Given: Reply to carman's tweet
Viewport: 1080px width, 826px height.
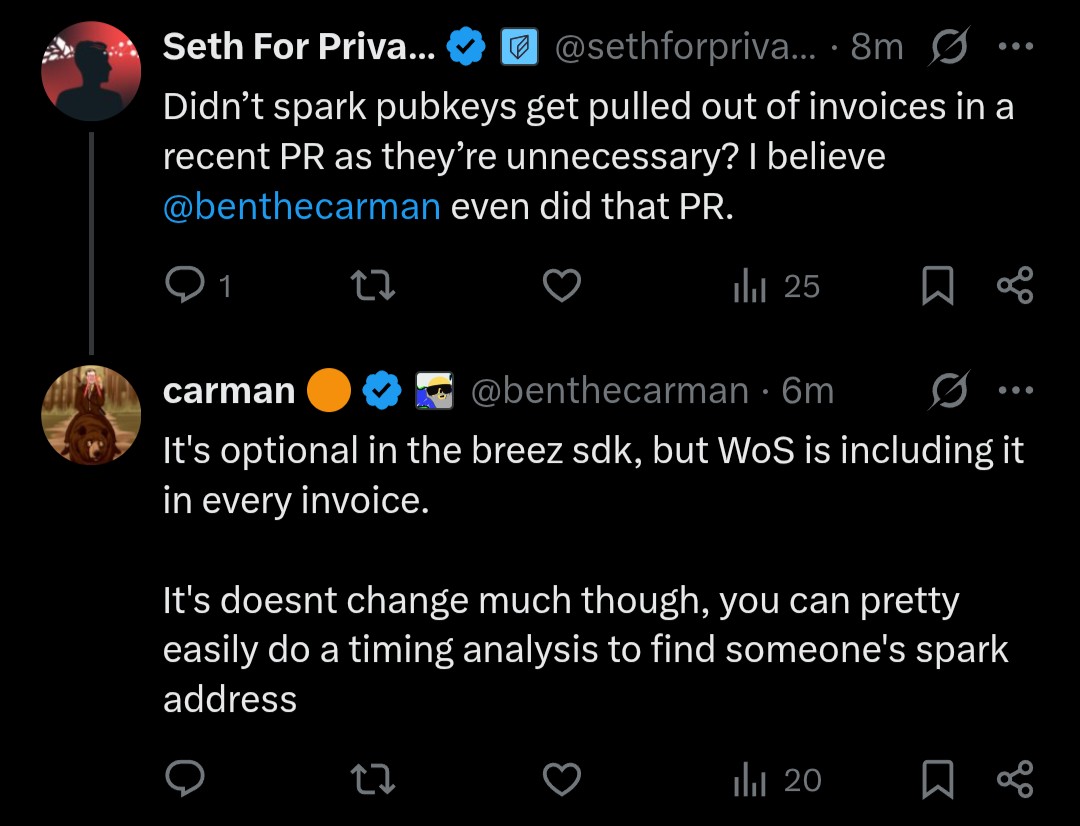Looking at the screenshot, I should (184, 779).
